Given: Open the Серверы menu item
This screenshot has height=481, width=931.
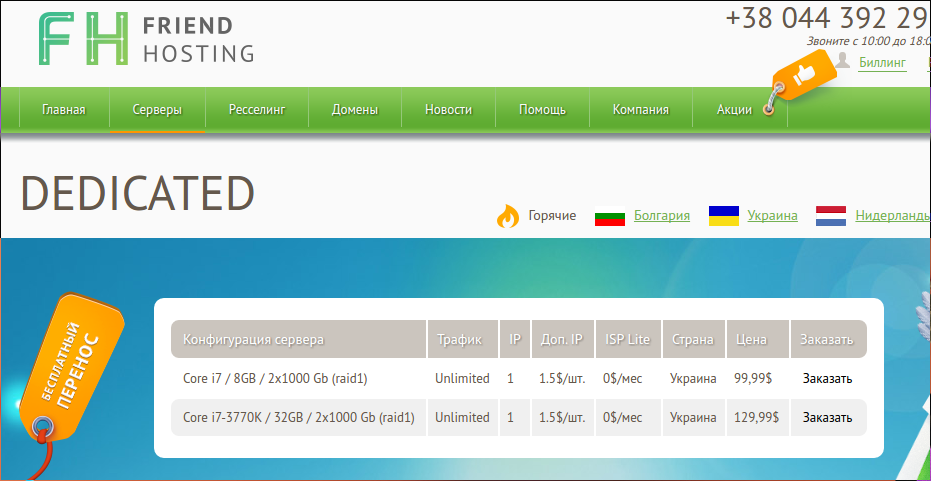Looking at the screenshot, I should (157, 109).
